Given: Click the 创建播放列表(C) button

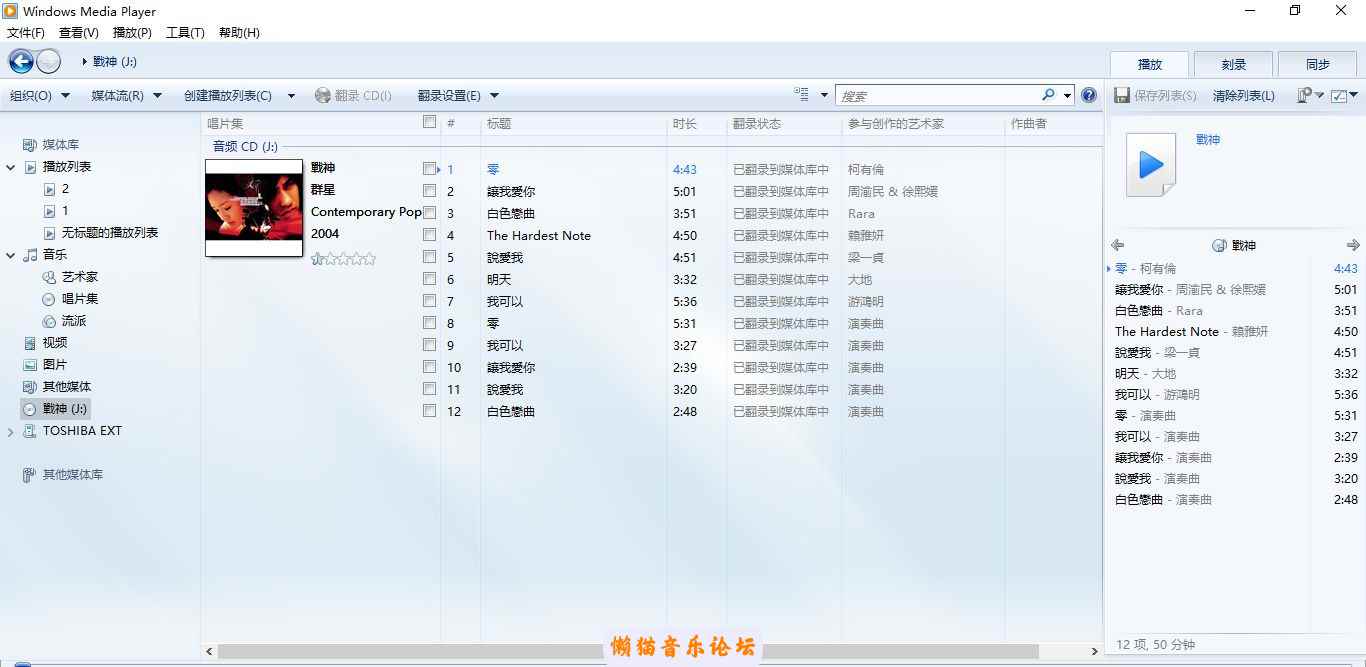Looking at the screenshot, I should 228,96.
